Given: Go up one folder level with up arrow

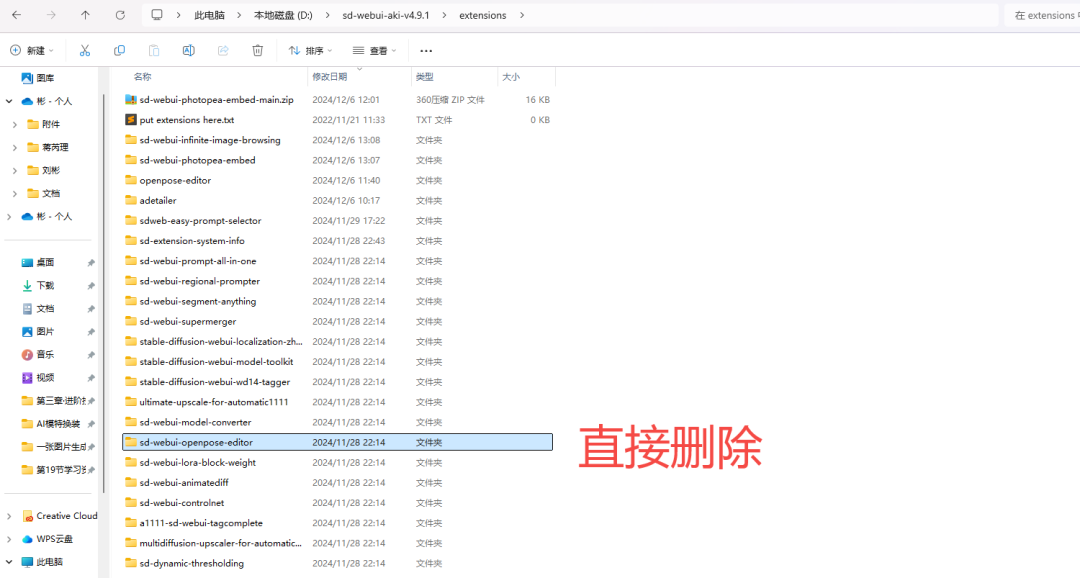Looking at the screenshot, I should pyautogui.click(x=85, y=15).
